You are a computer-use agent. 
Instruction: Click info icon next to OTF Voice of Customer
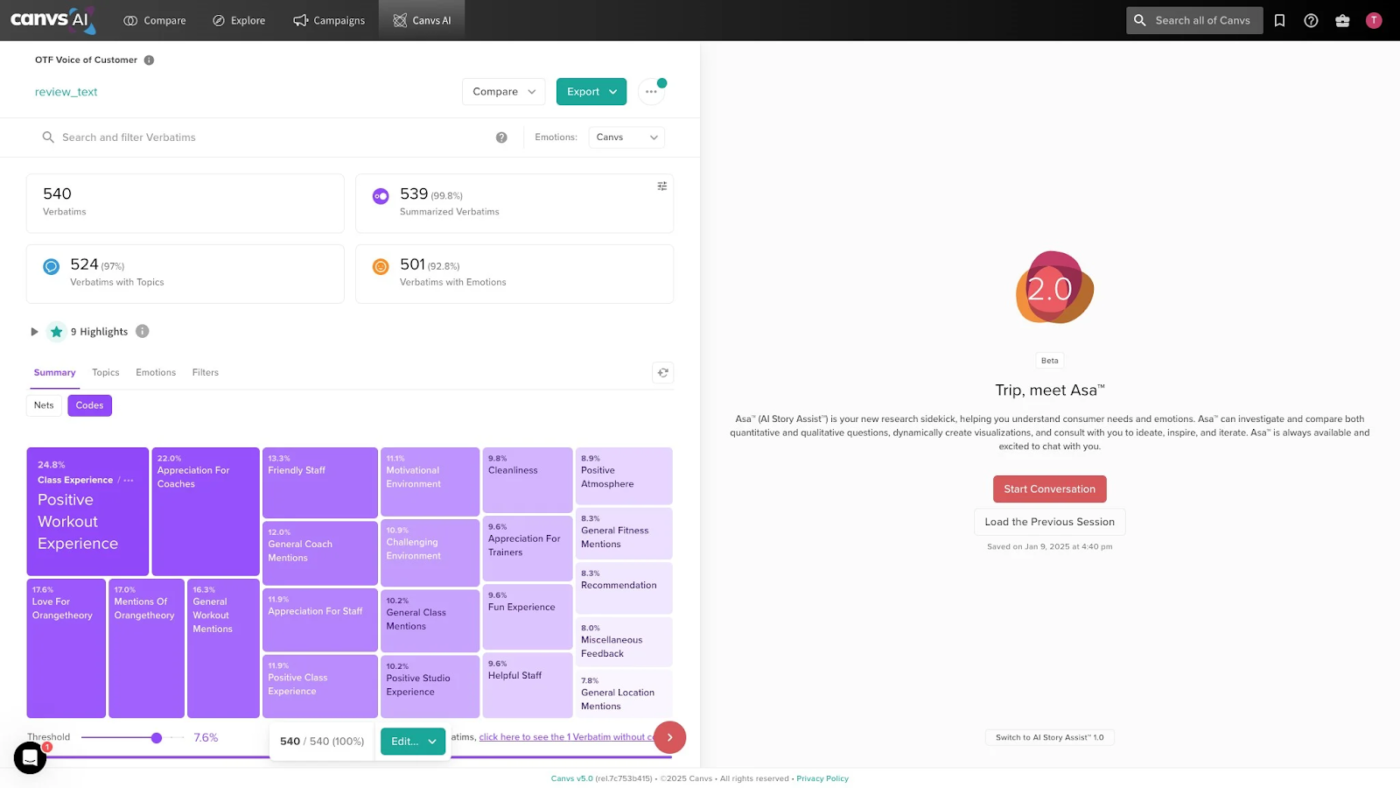149,60
